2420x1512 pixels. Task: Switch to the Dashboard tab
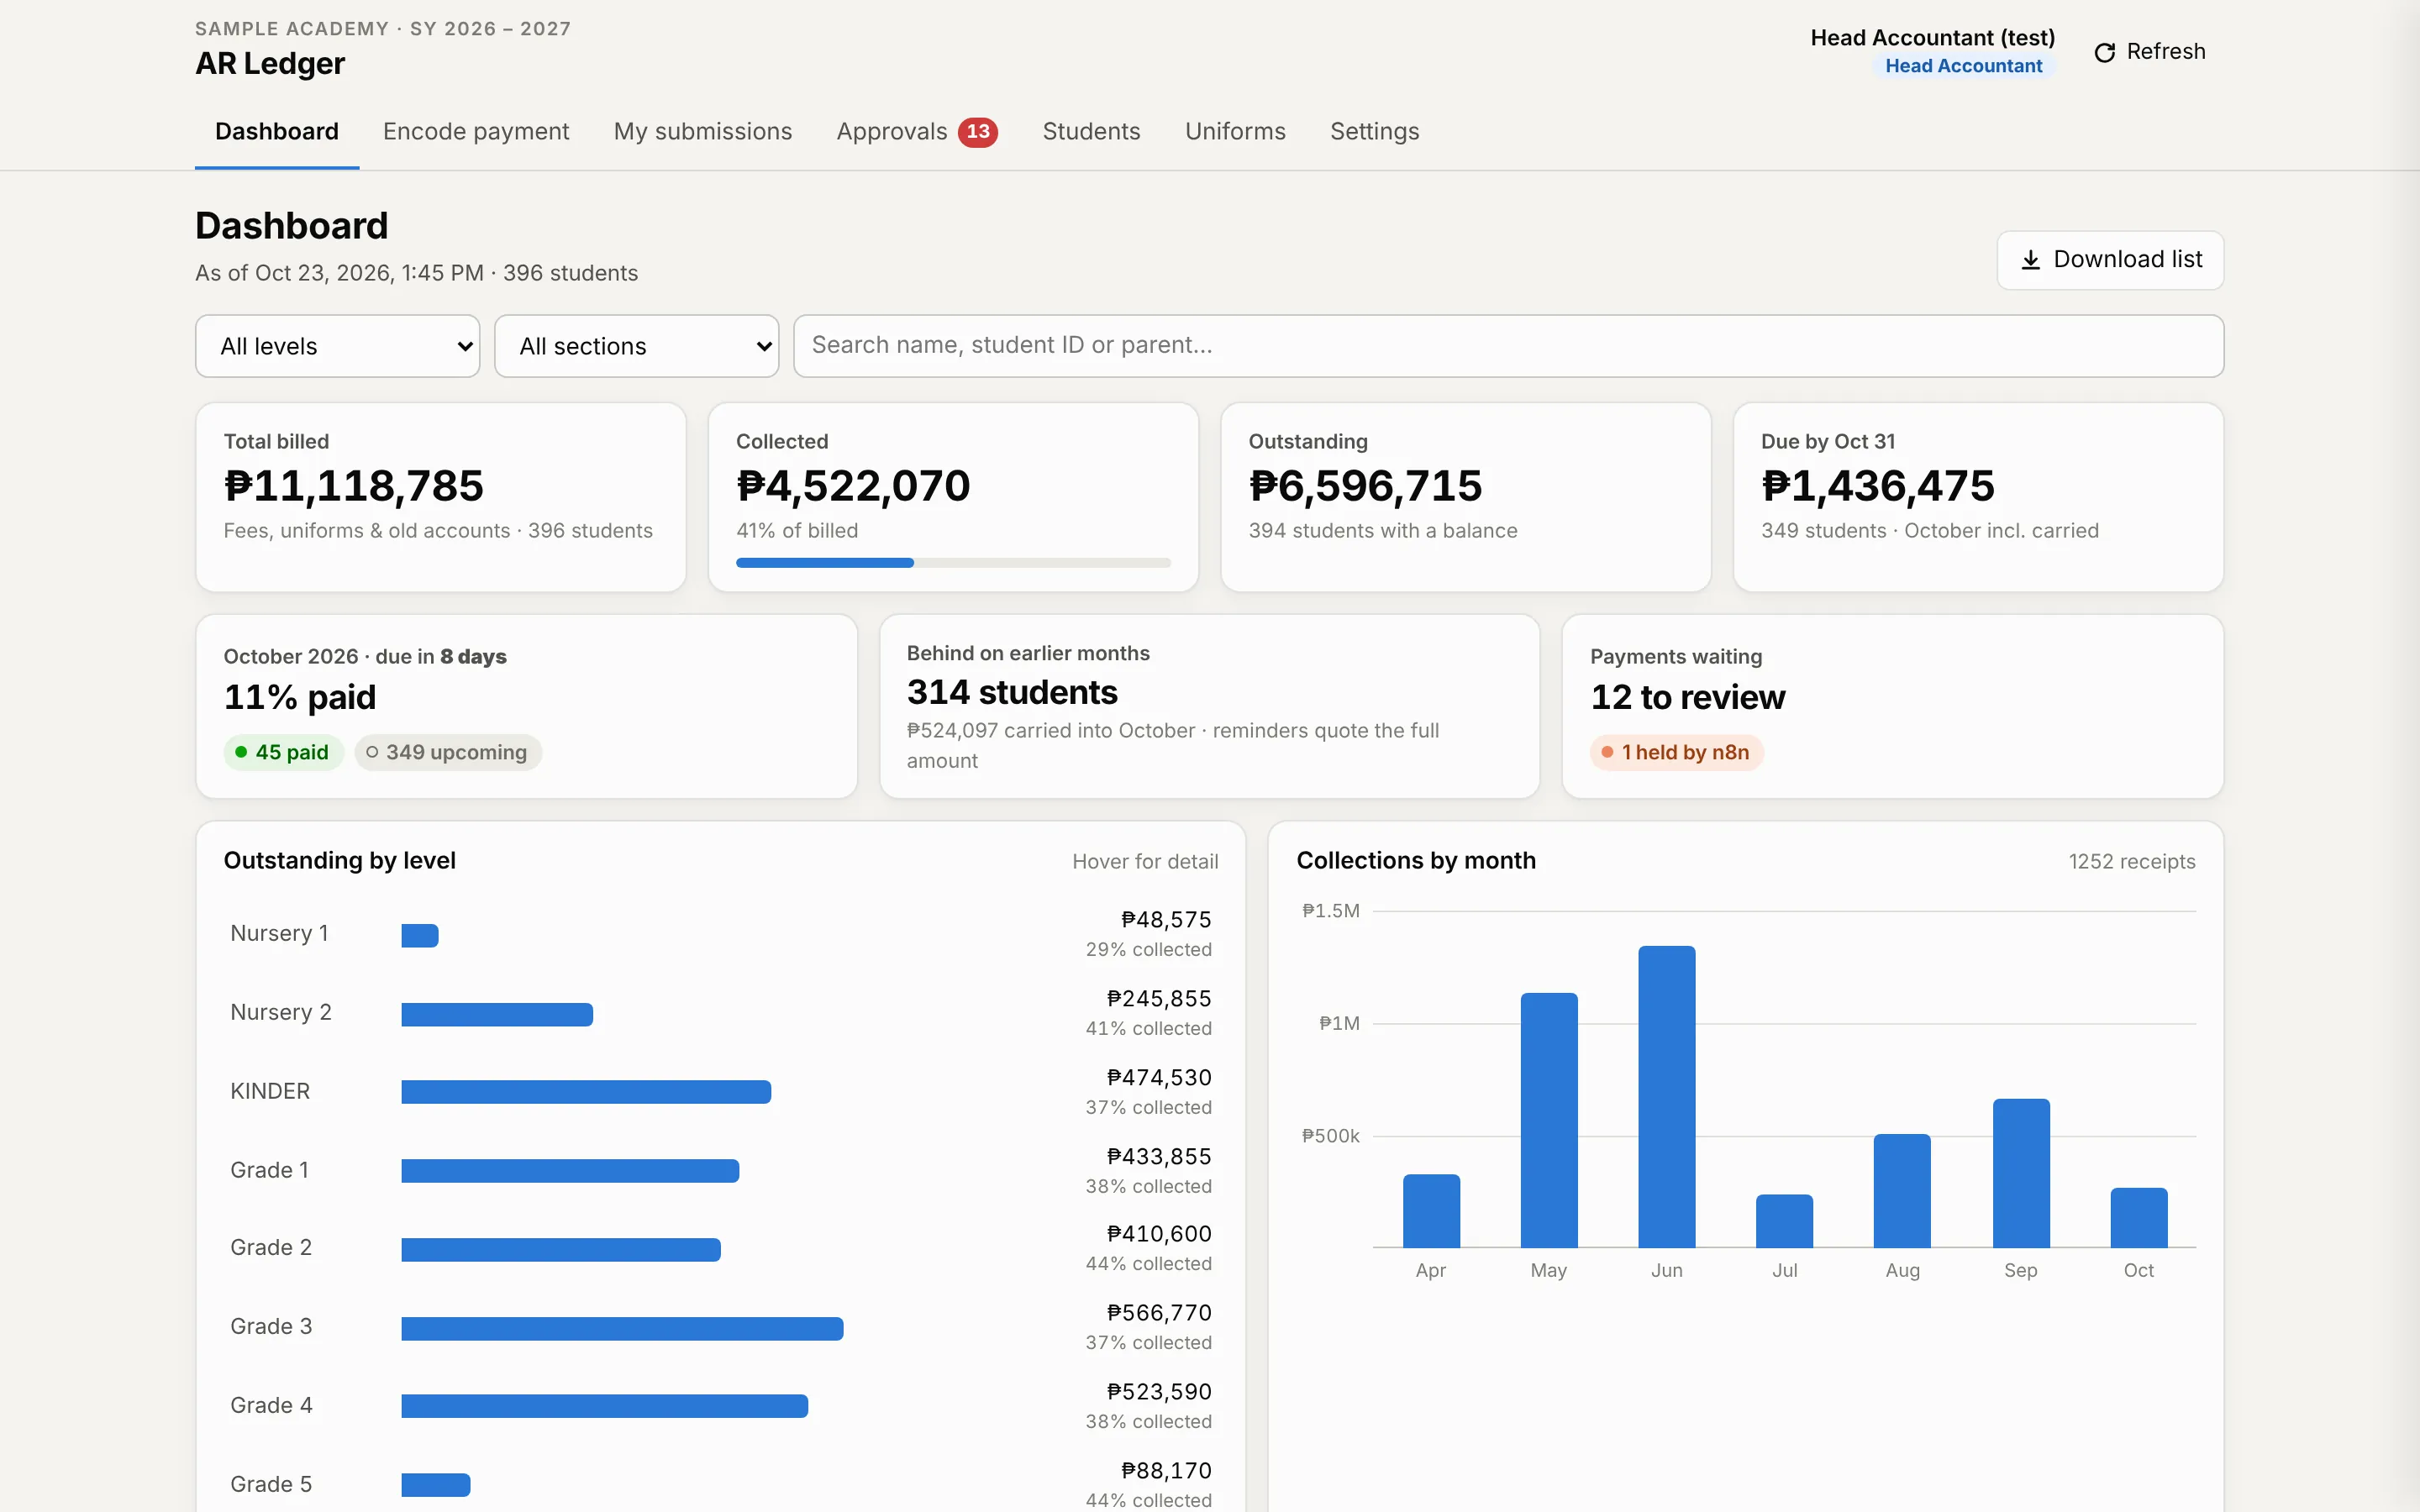(x=277, y=132)
